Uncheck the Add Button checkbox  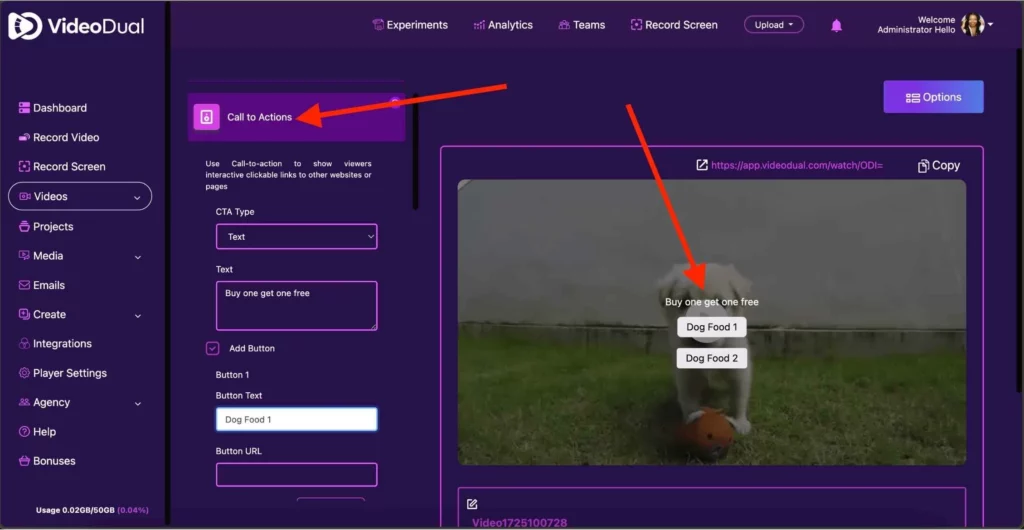[x=212, y=348]
